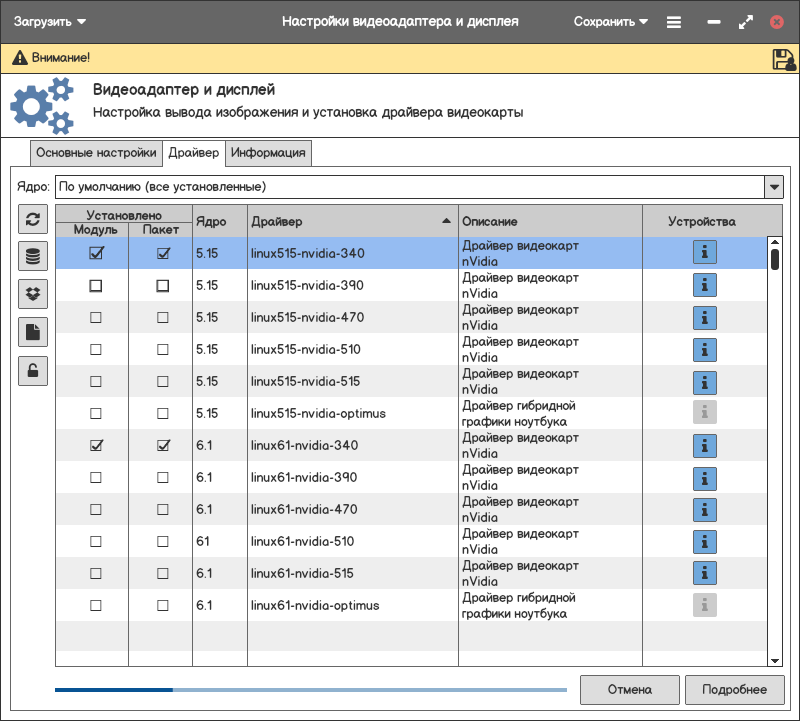Viewport: 800px width, 721px height.
Task: Click the refresh icon in left sidebar
Action: (33, 220)
